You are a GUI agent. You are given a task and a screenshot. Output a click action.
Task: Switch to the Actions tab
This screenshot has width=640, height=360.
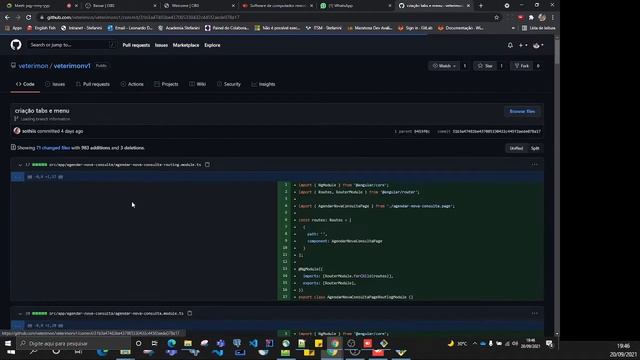132,84
